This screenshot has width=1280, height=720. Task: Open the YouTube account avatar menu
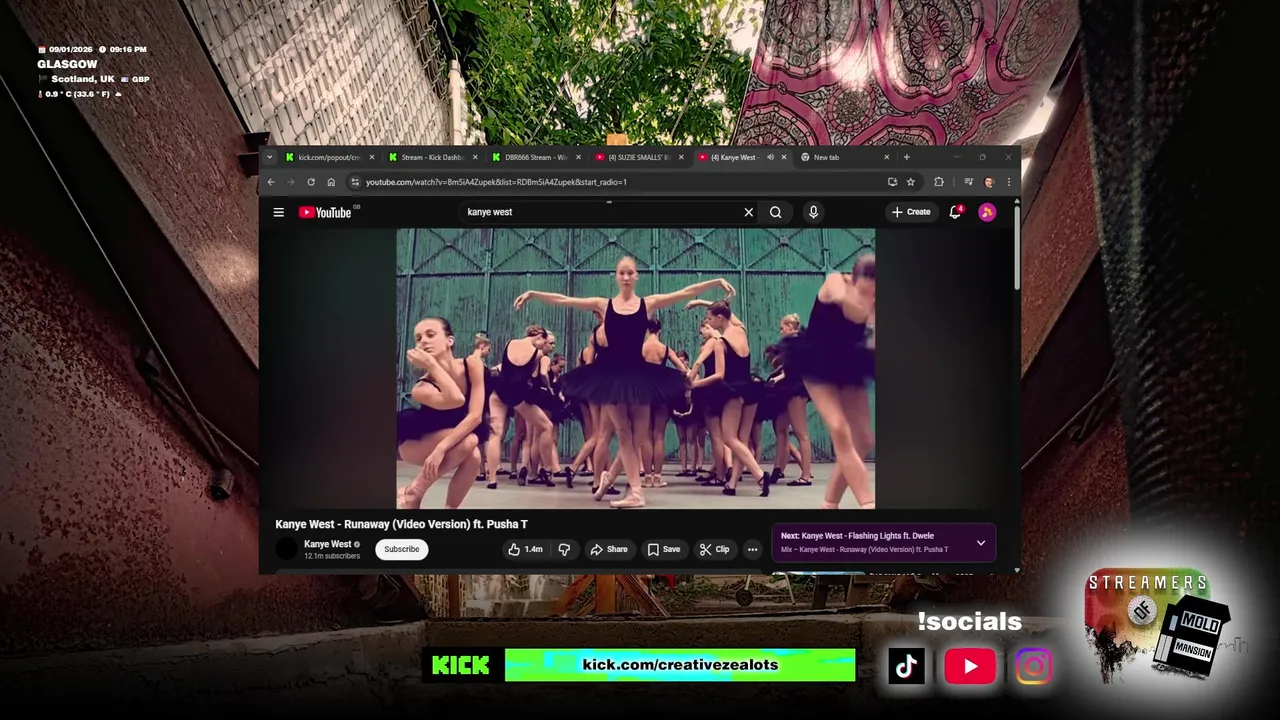[x=987, y=212]
